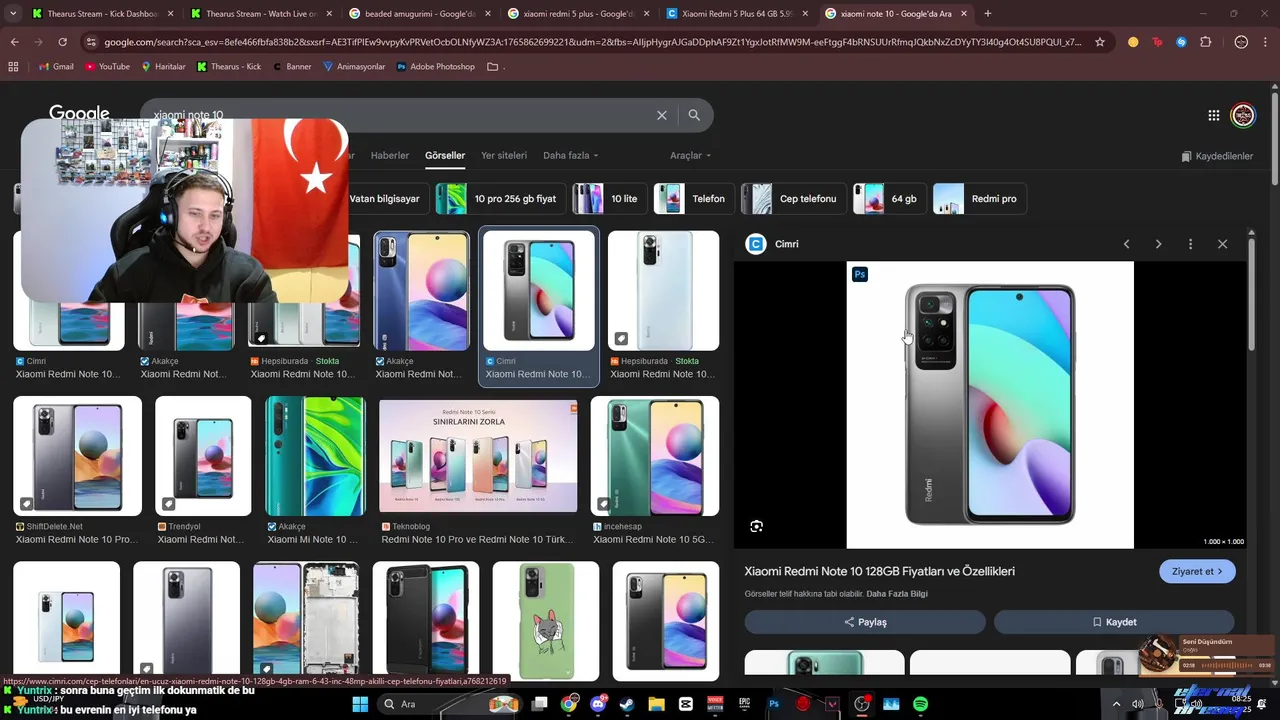The image size is (1280, 720).
Task: Select the 64 gb filter chip
Action: click(889, 198)
